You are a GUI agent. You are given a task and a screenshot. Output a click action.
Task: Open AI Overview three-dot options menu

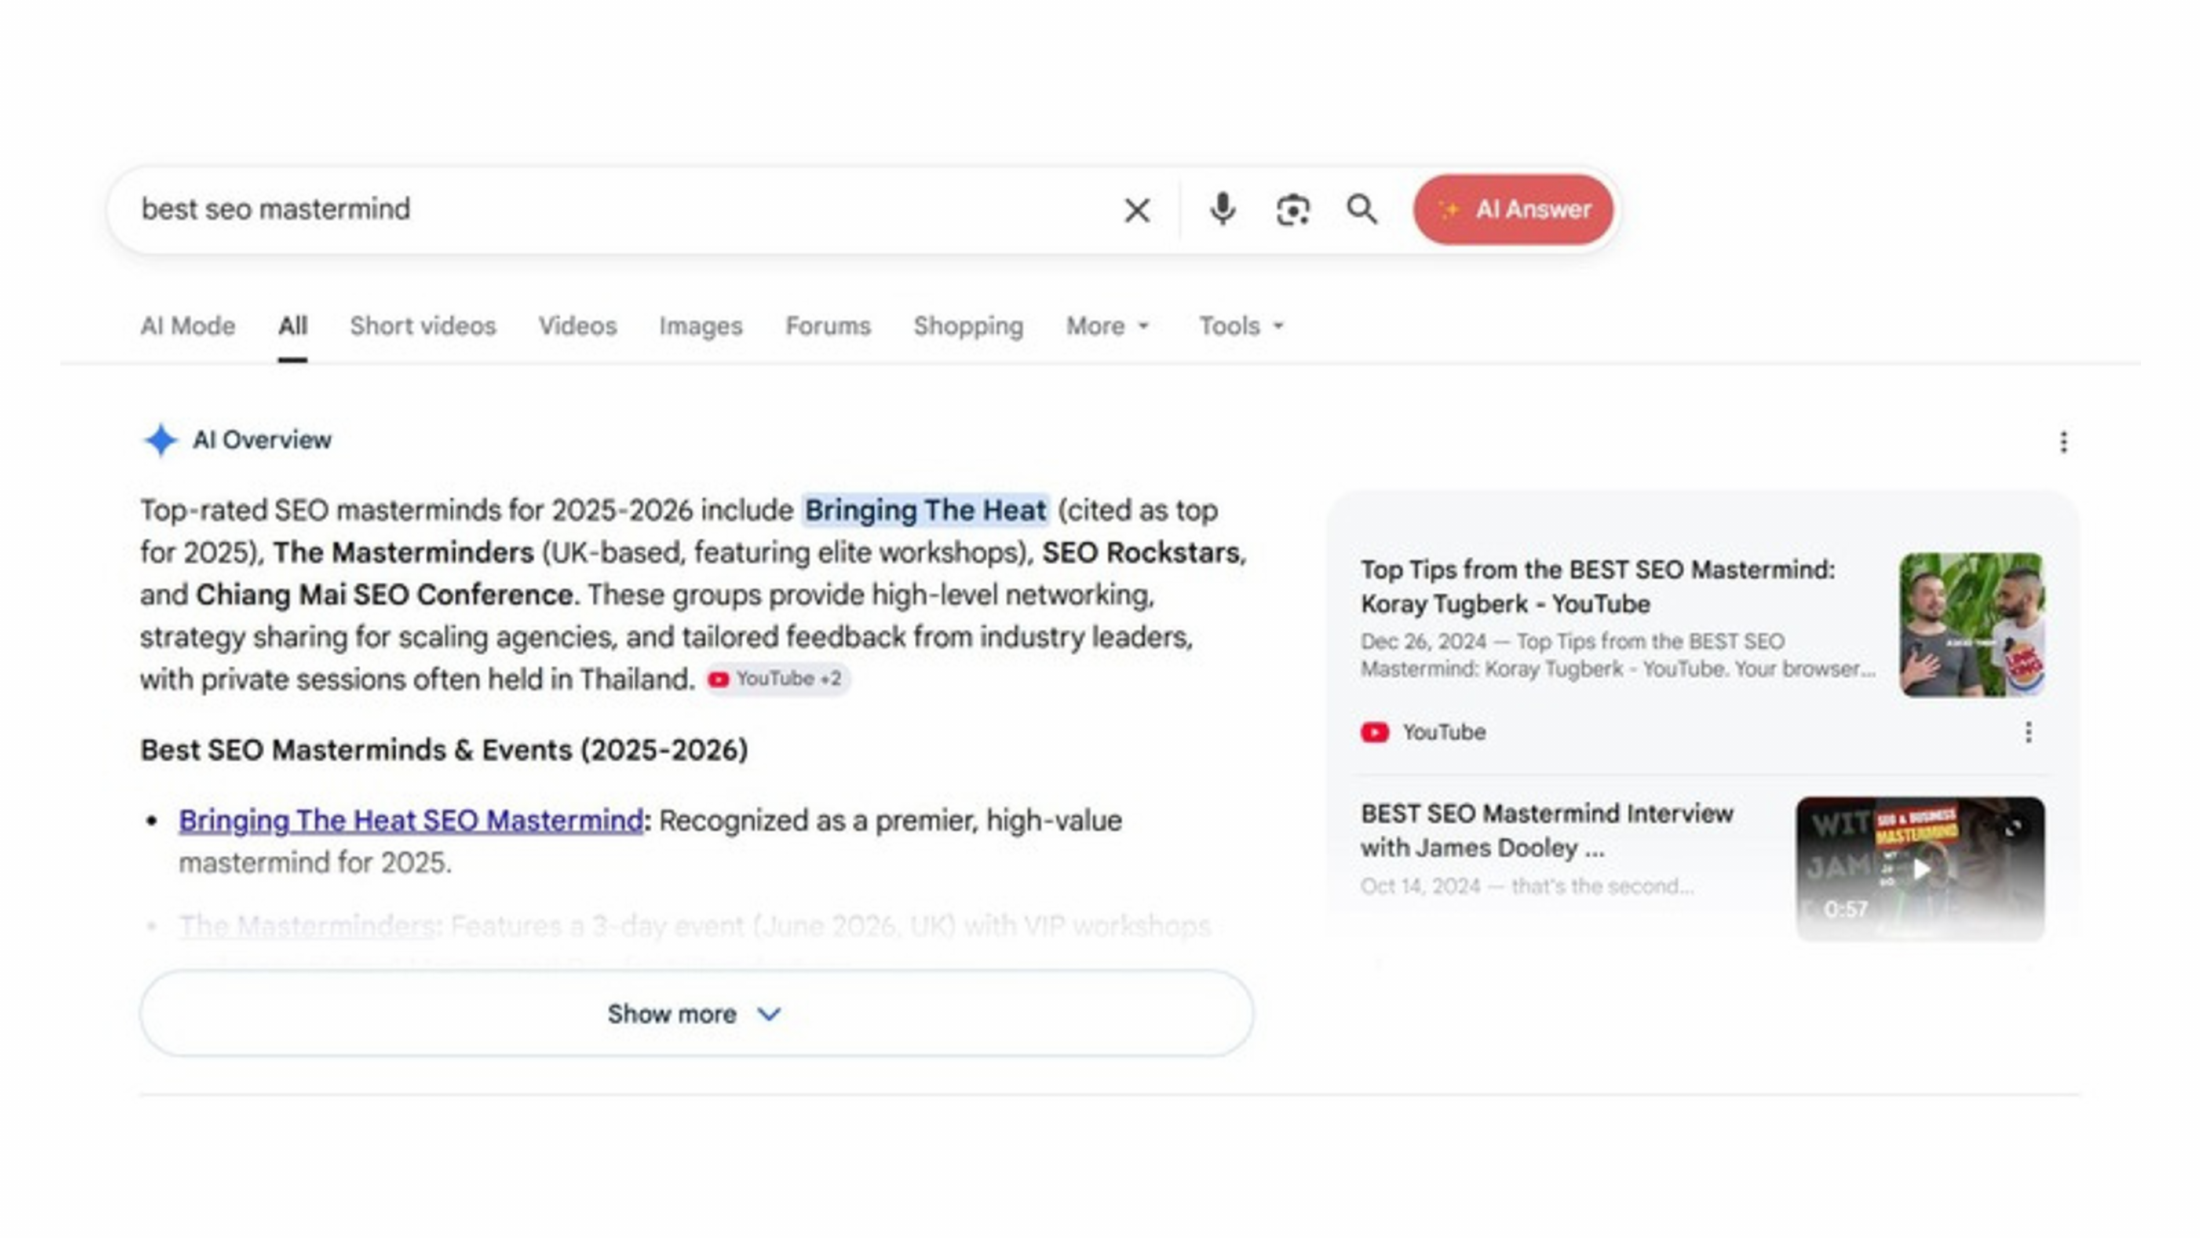click(2063, 442)
